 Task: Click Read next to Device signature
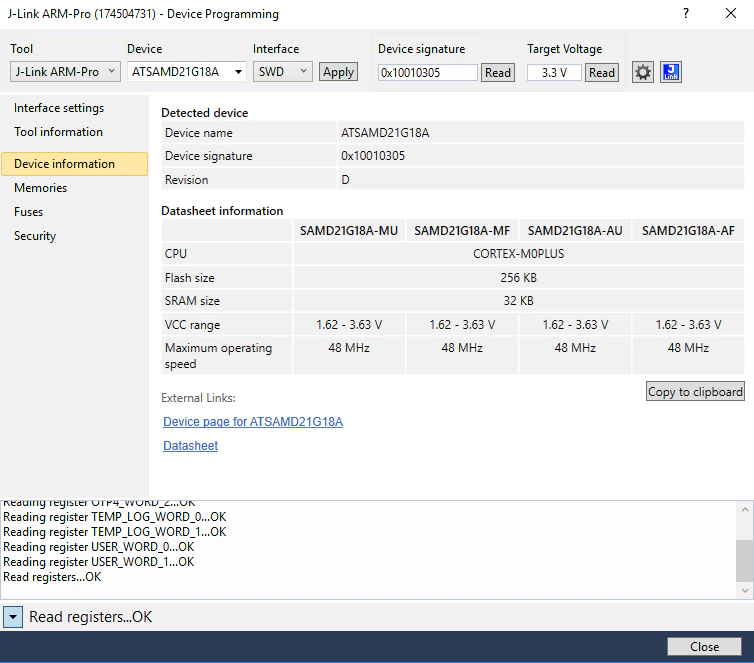[498, 73]
